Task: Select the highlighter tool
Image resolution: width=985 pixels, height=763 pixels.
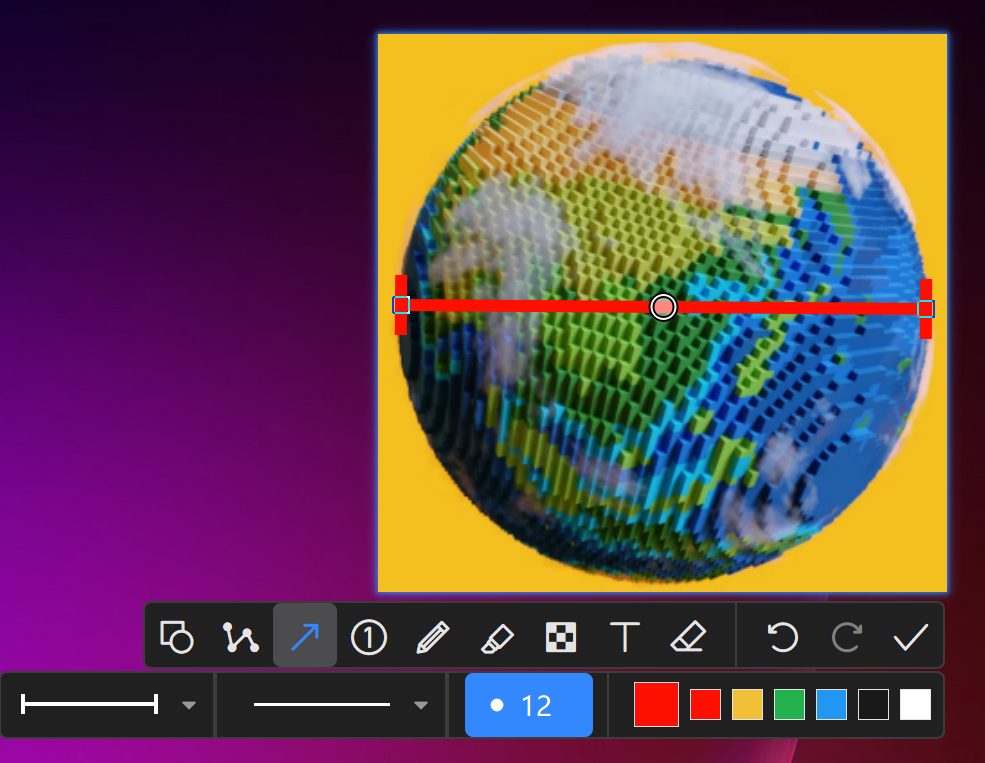Action: (497, 636)
